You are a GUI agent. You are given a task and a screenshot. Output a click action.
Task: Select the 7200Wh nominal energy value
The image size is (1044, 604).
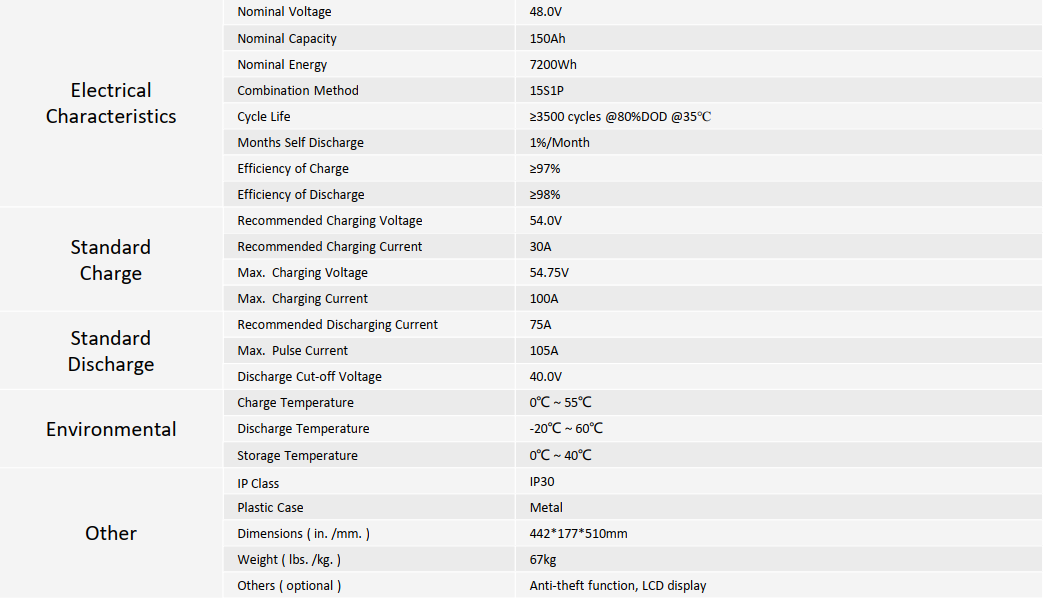[x=553, y=65]
